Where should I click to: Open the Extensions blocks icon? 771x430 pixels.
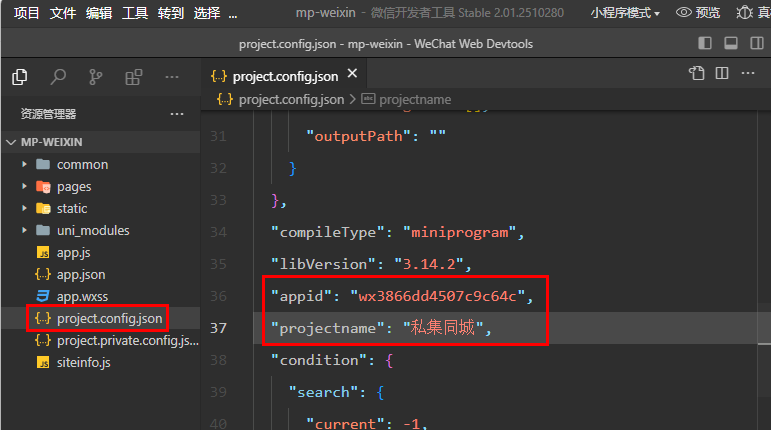133,77
